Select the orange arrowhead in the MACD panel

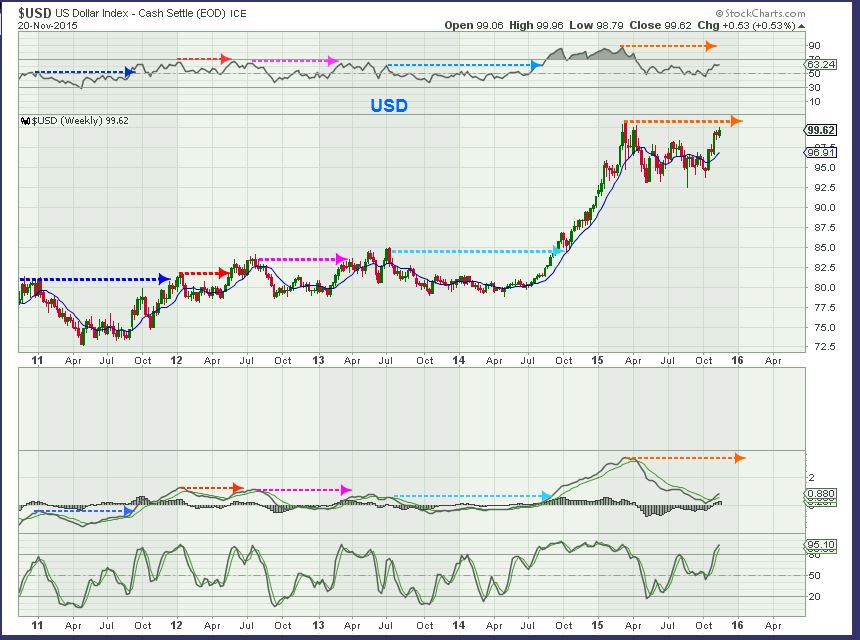[x=740, y=458]
